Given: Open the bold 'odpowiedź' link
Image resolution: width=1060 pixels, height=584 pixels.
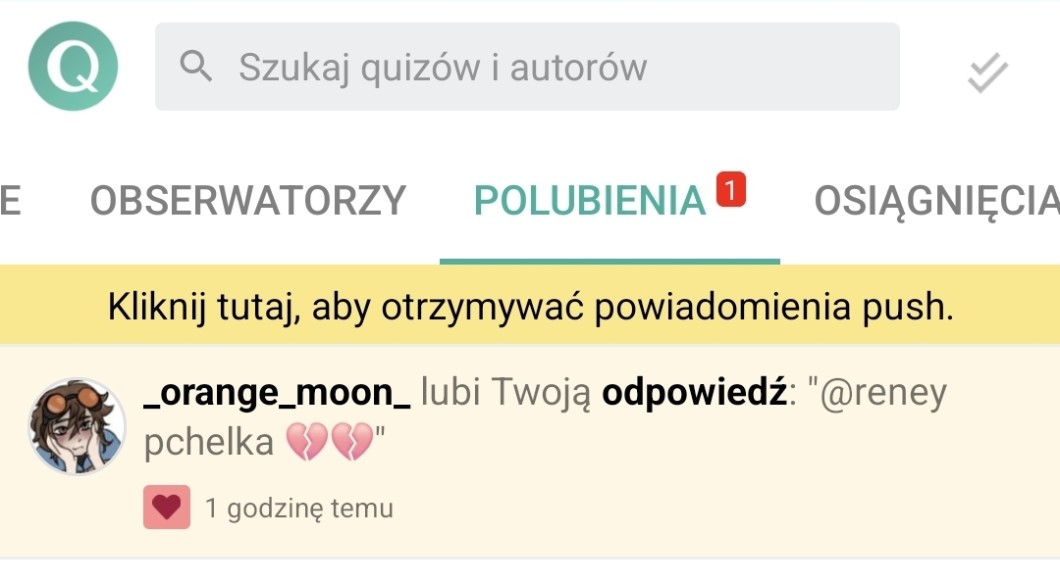Looking at the screenshot, I should (694, 394).
